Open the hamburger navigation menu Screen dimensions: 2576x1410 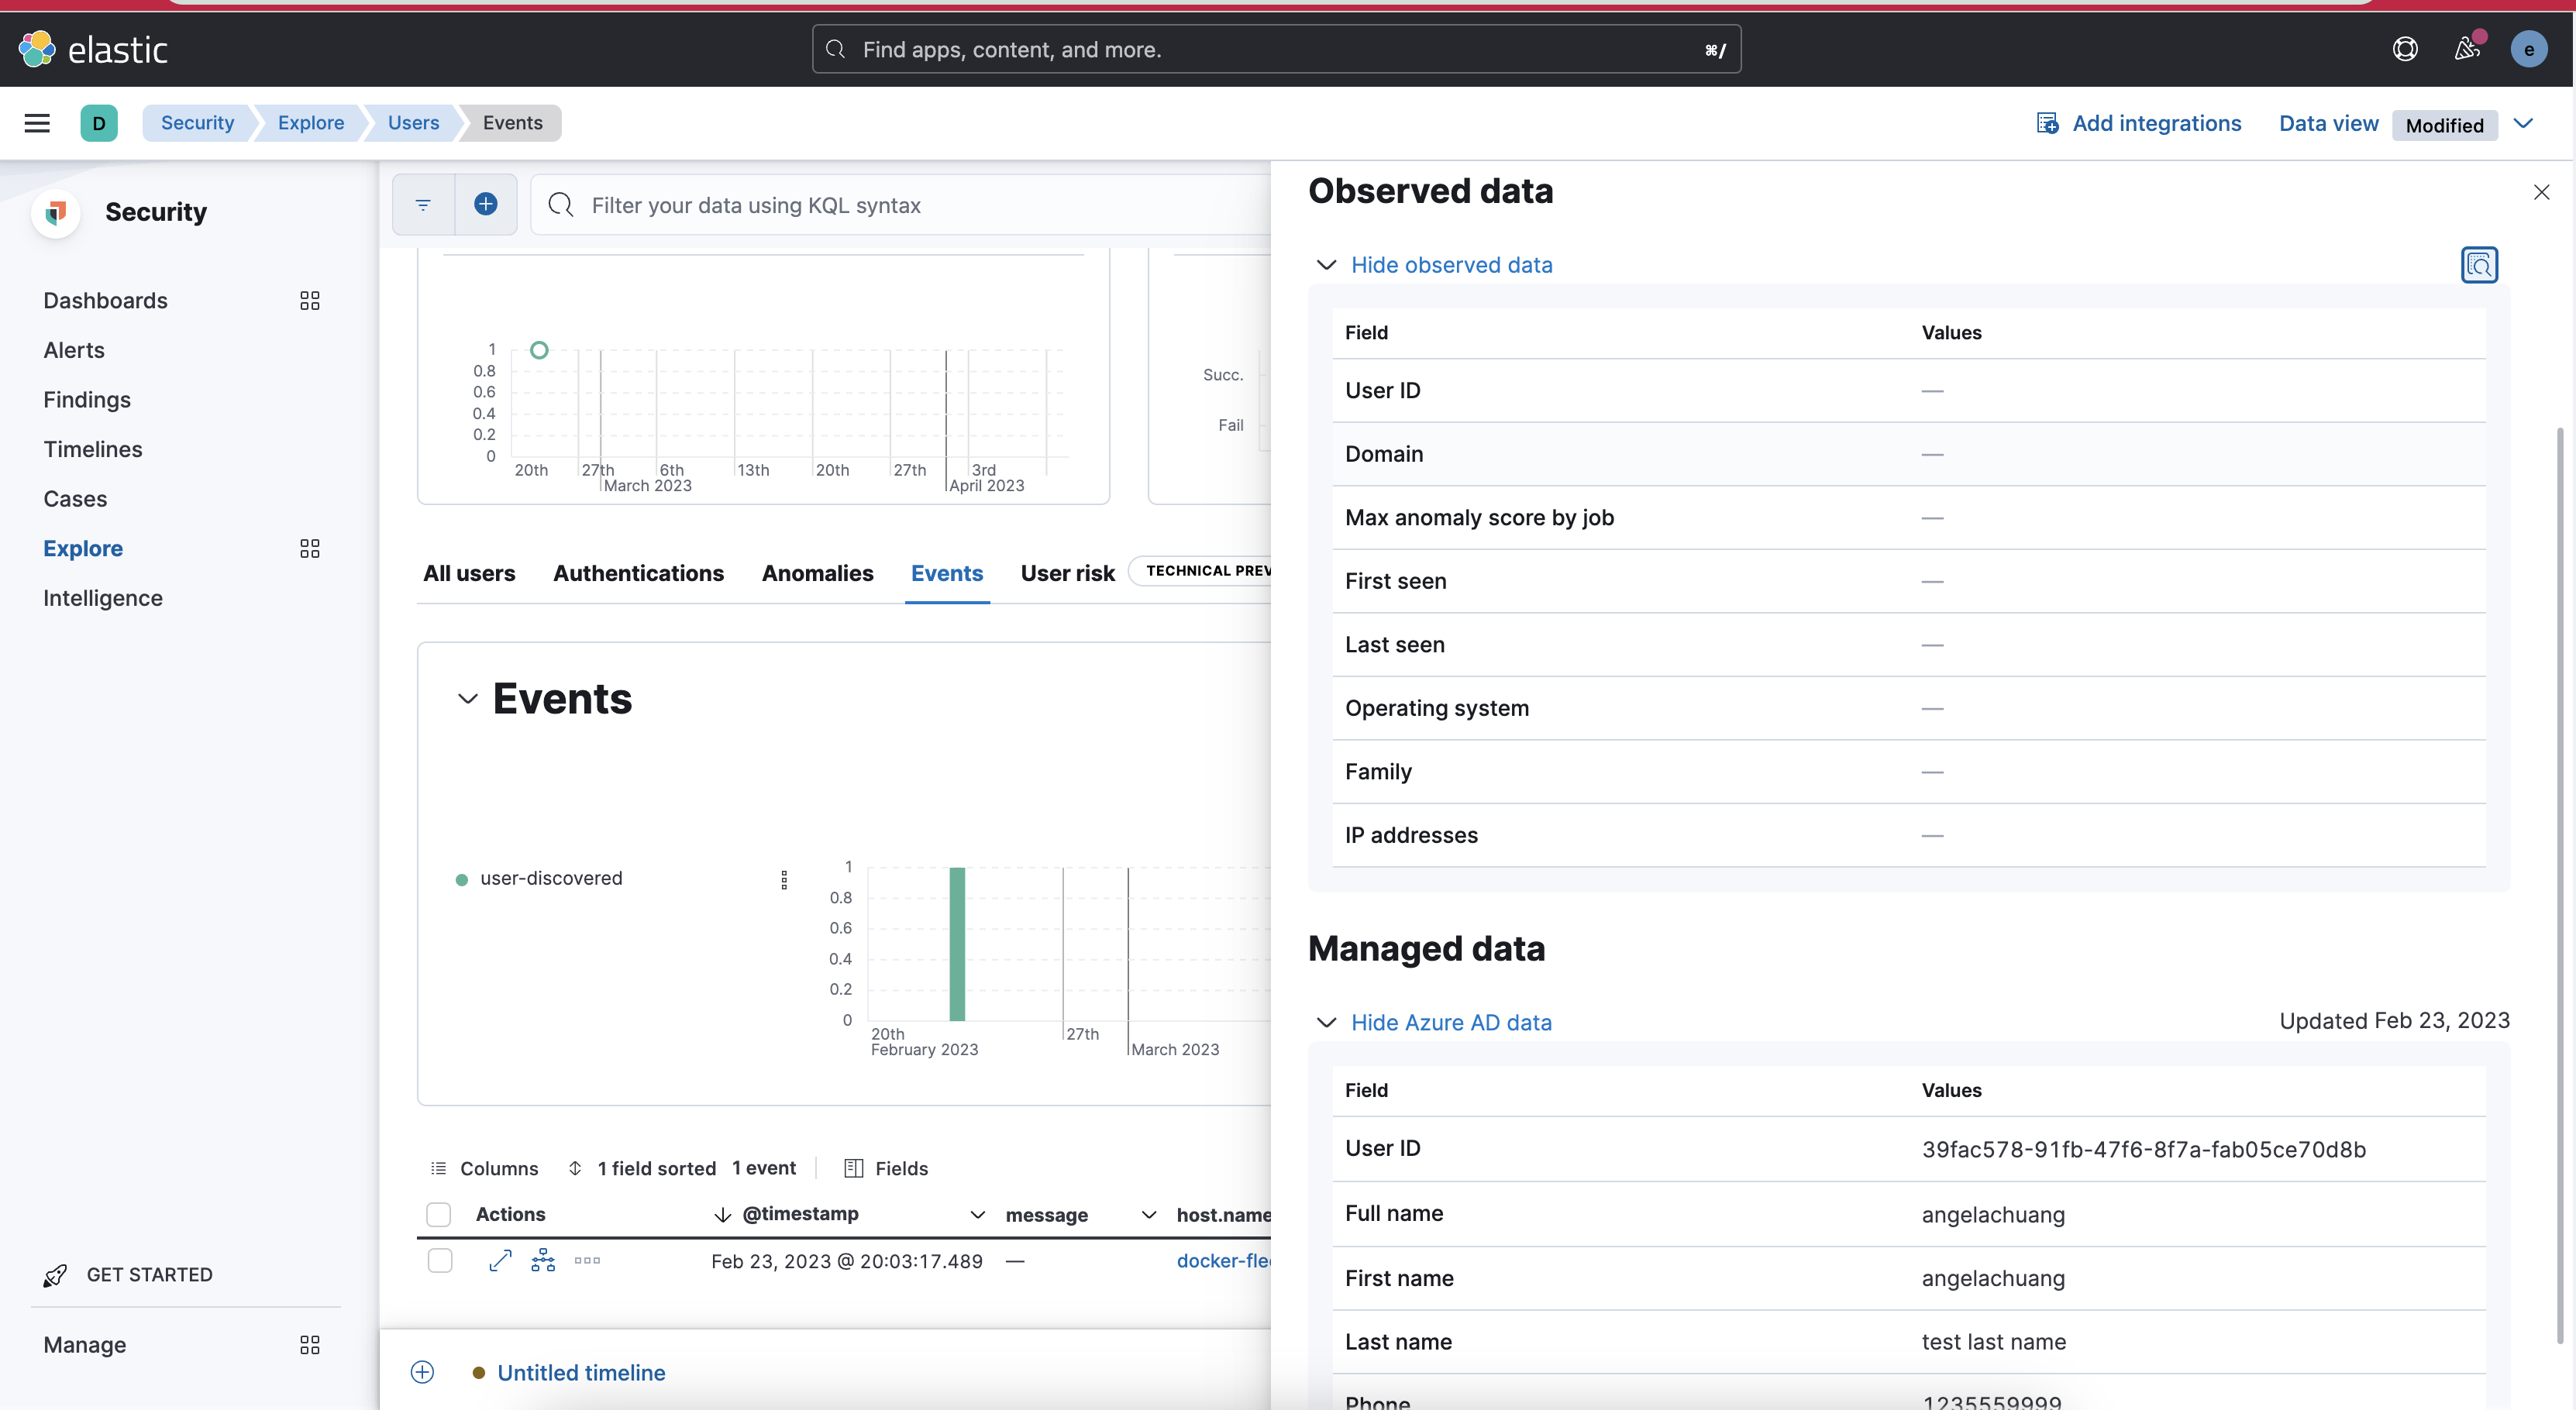[37, 123]
